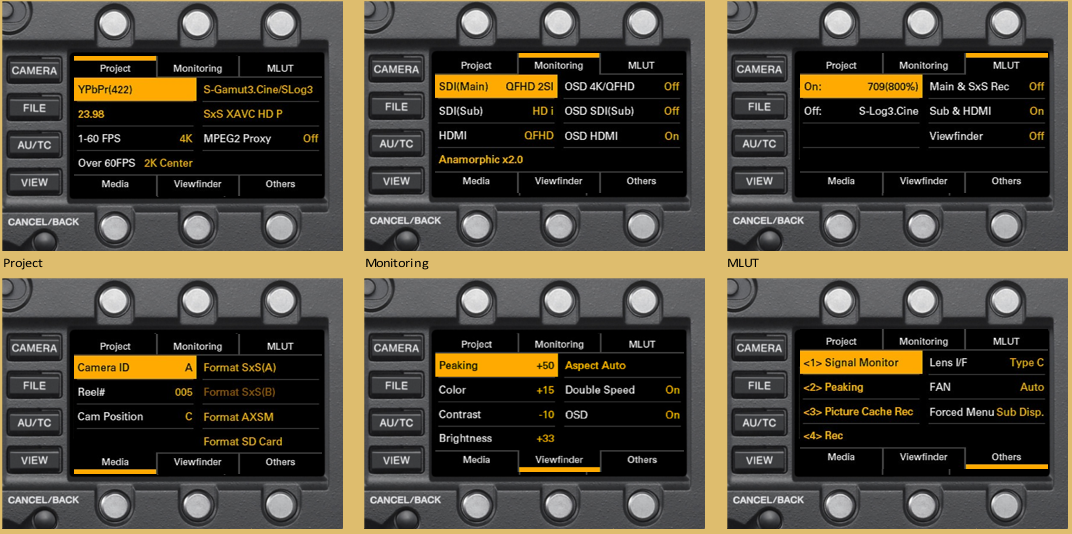The width and height of the screenshot is (1072, 534).
Task: Adjust the Peaking +50 level value
Action: pyautogui.click(x=497, y=366)
